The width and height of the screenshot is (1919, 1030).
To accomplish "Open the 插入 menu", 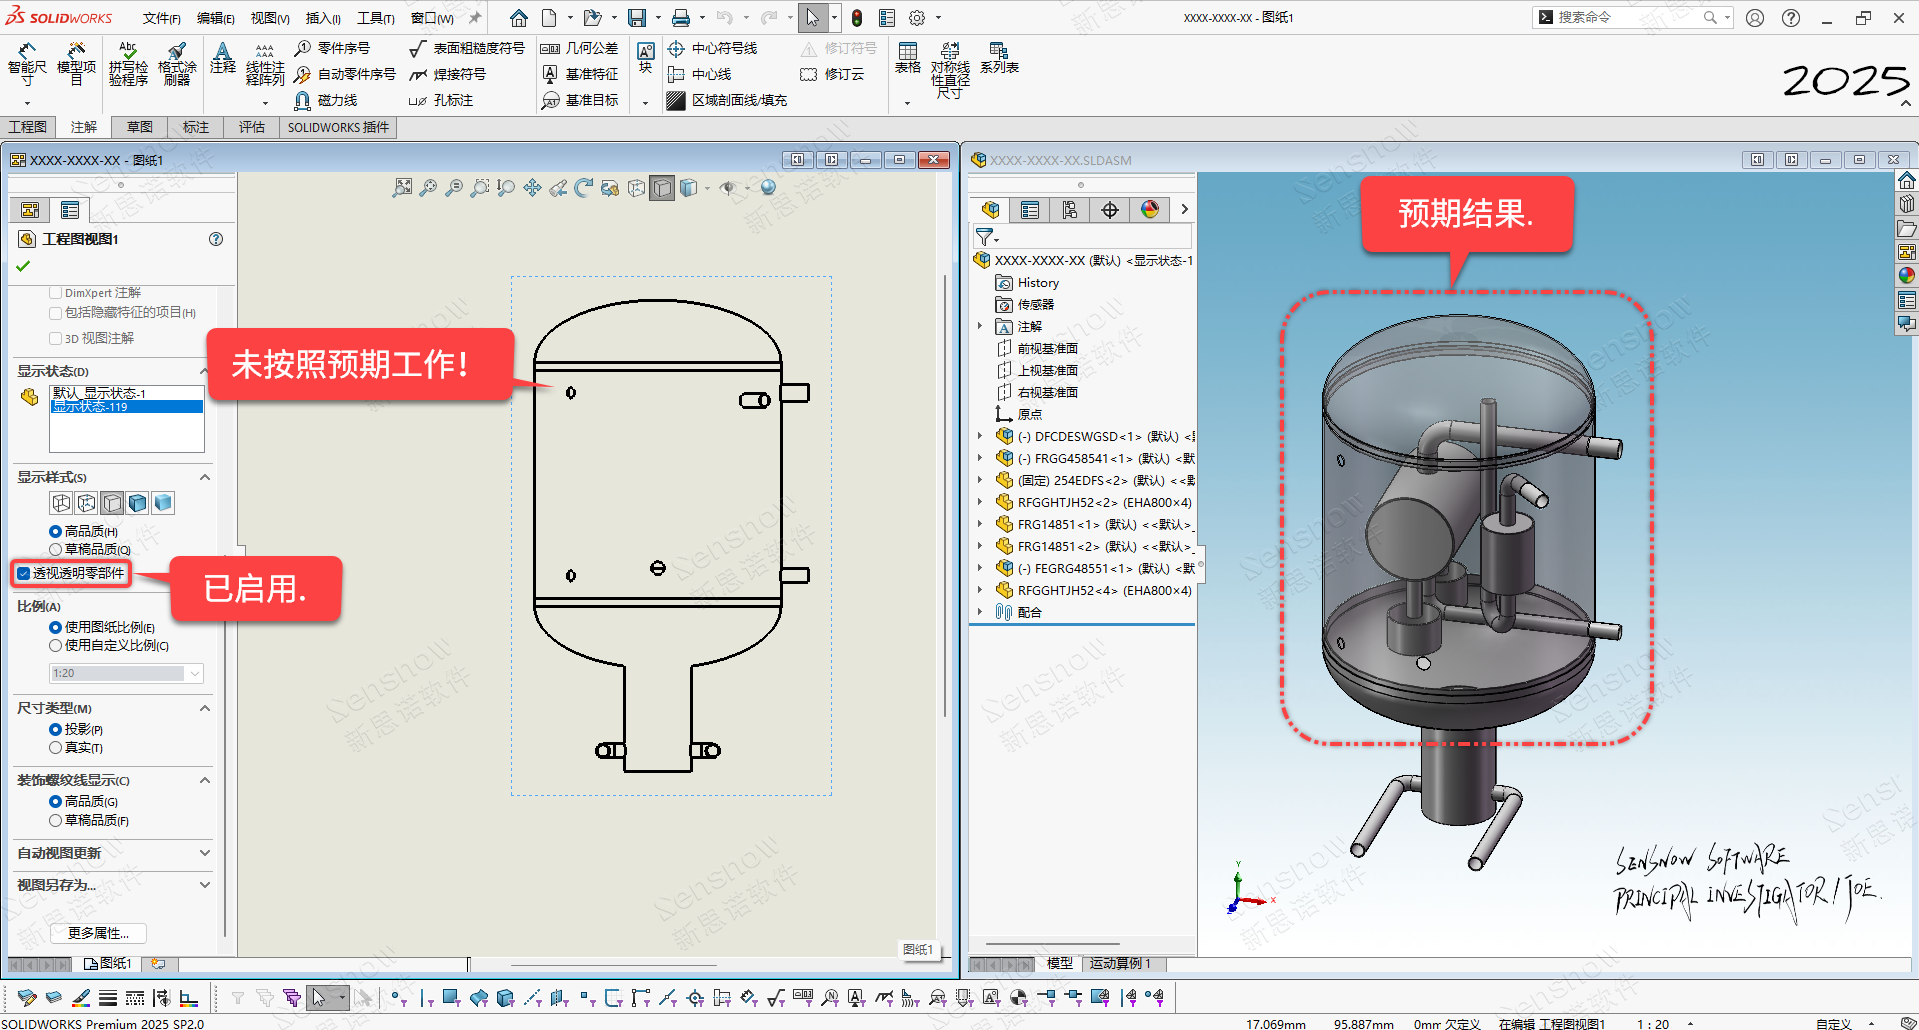I will pos(322,18).
